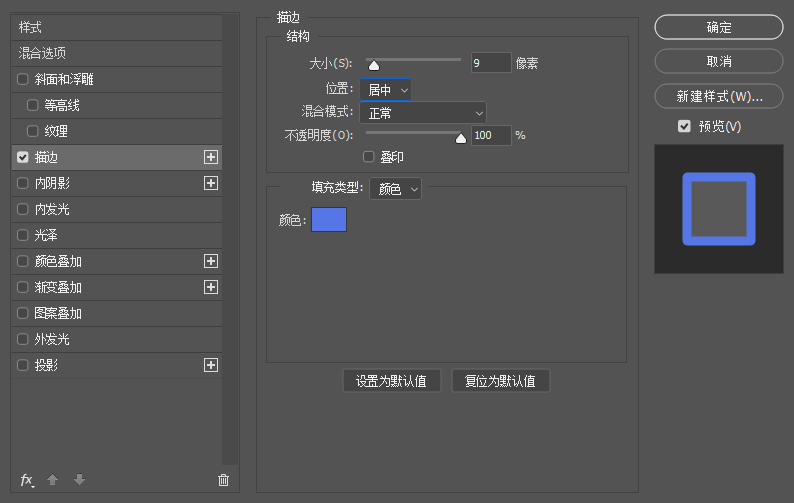Enable the 内发光 checkbox
This screenshot has height=503, width=794.
point(23,209)
